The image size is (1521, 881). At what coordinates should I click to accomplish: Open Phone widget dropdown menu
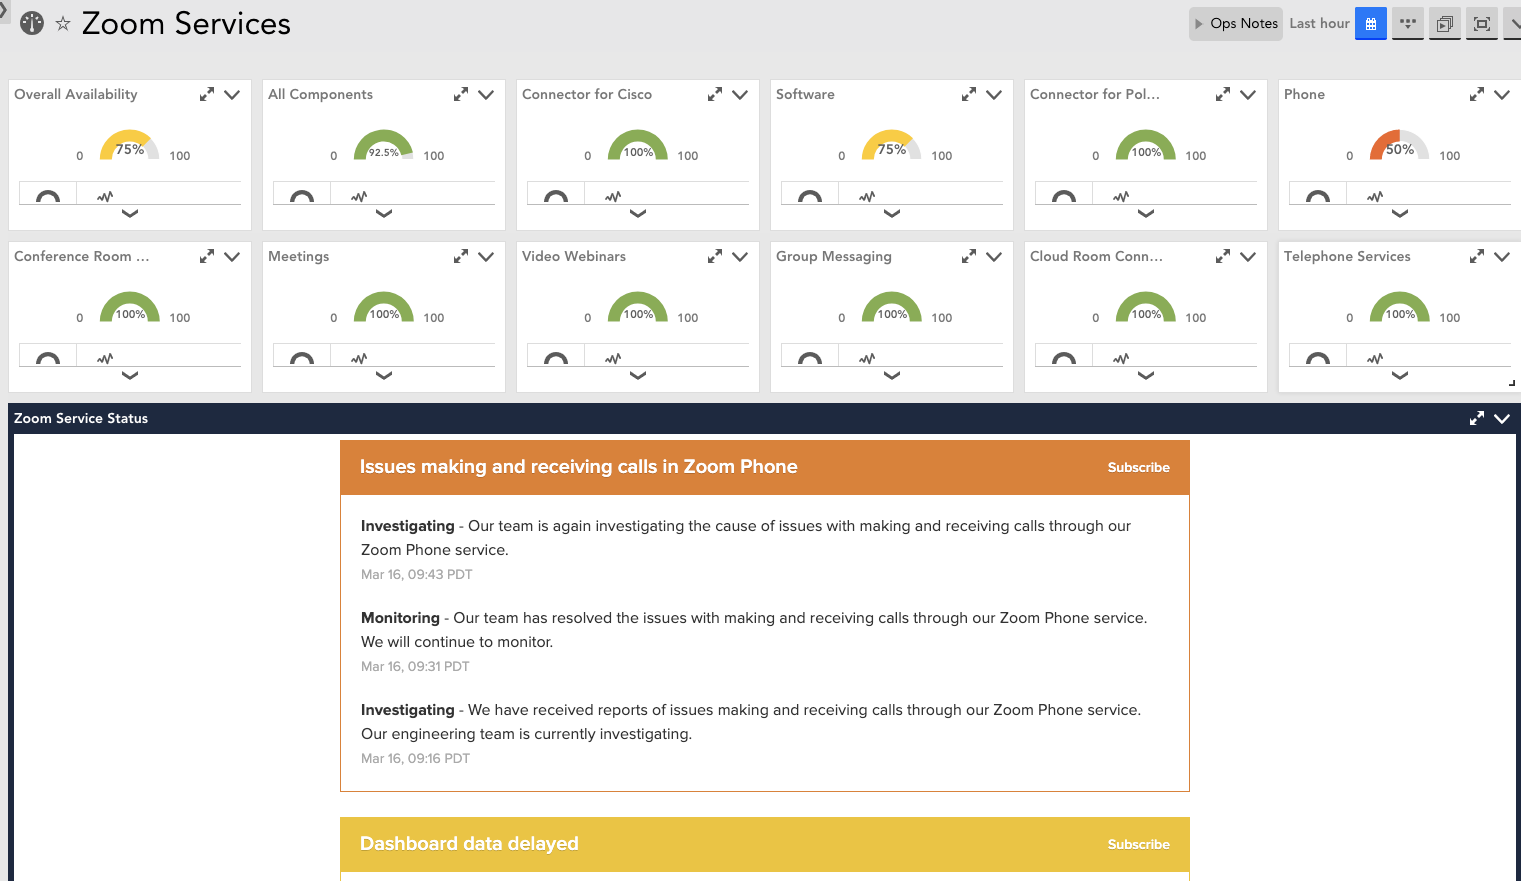pos(1502,94)
